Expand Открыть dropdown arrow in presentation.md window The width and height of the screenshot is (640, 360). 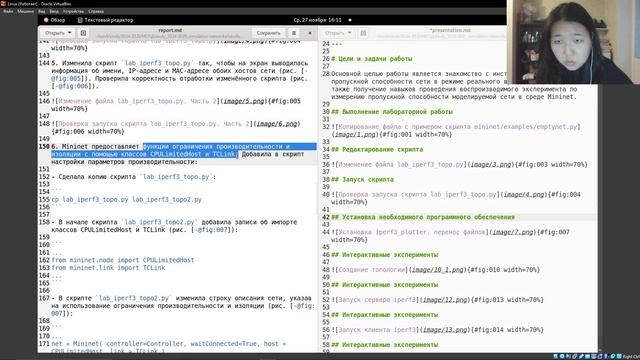pos(349,33)
